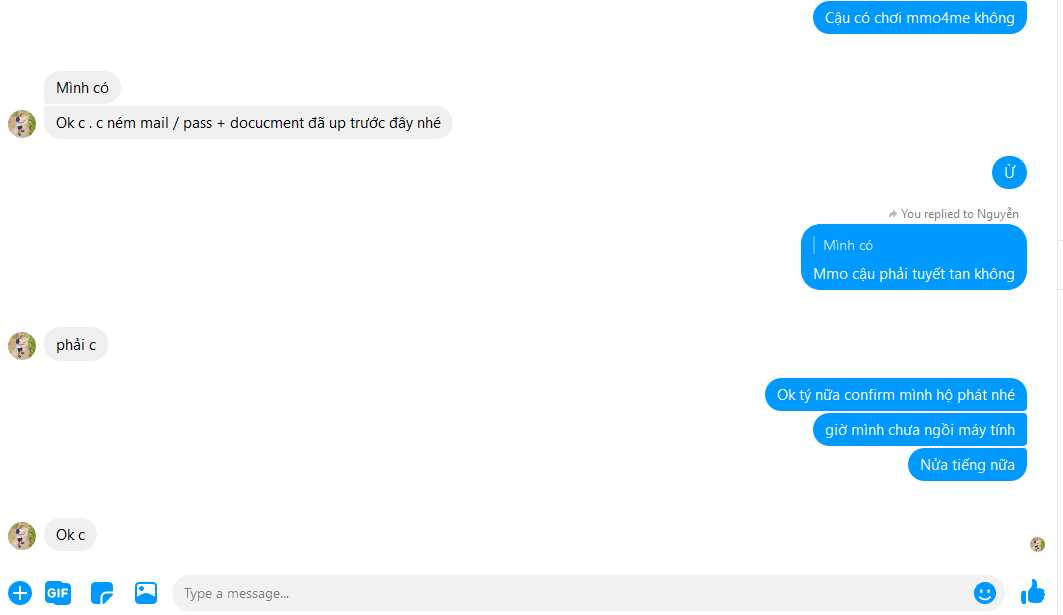The image size is (1063, 615).
Task: Send a thumbs-up like
Action: pyautogui.click(x=1033, y=592)
